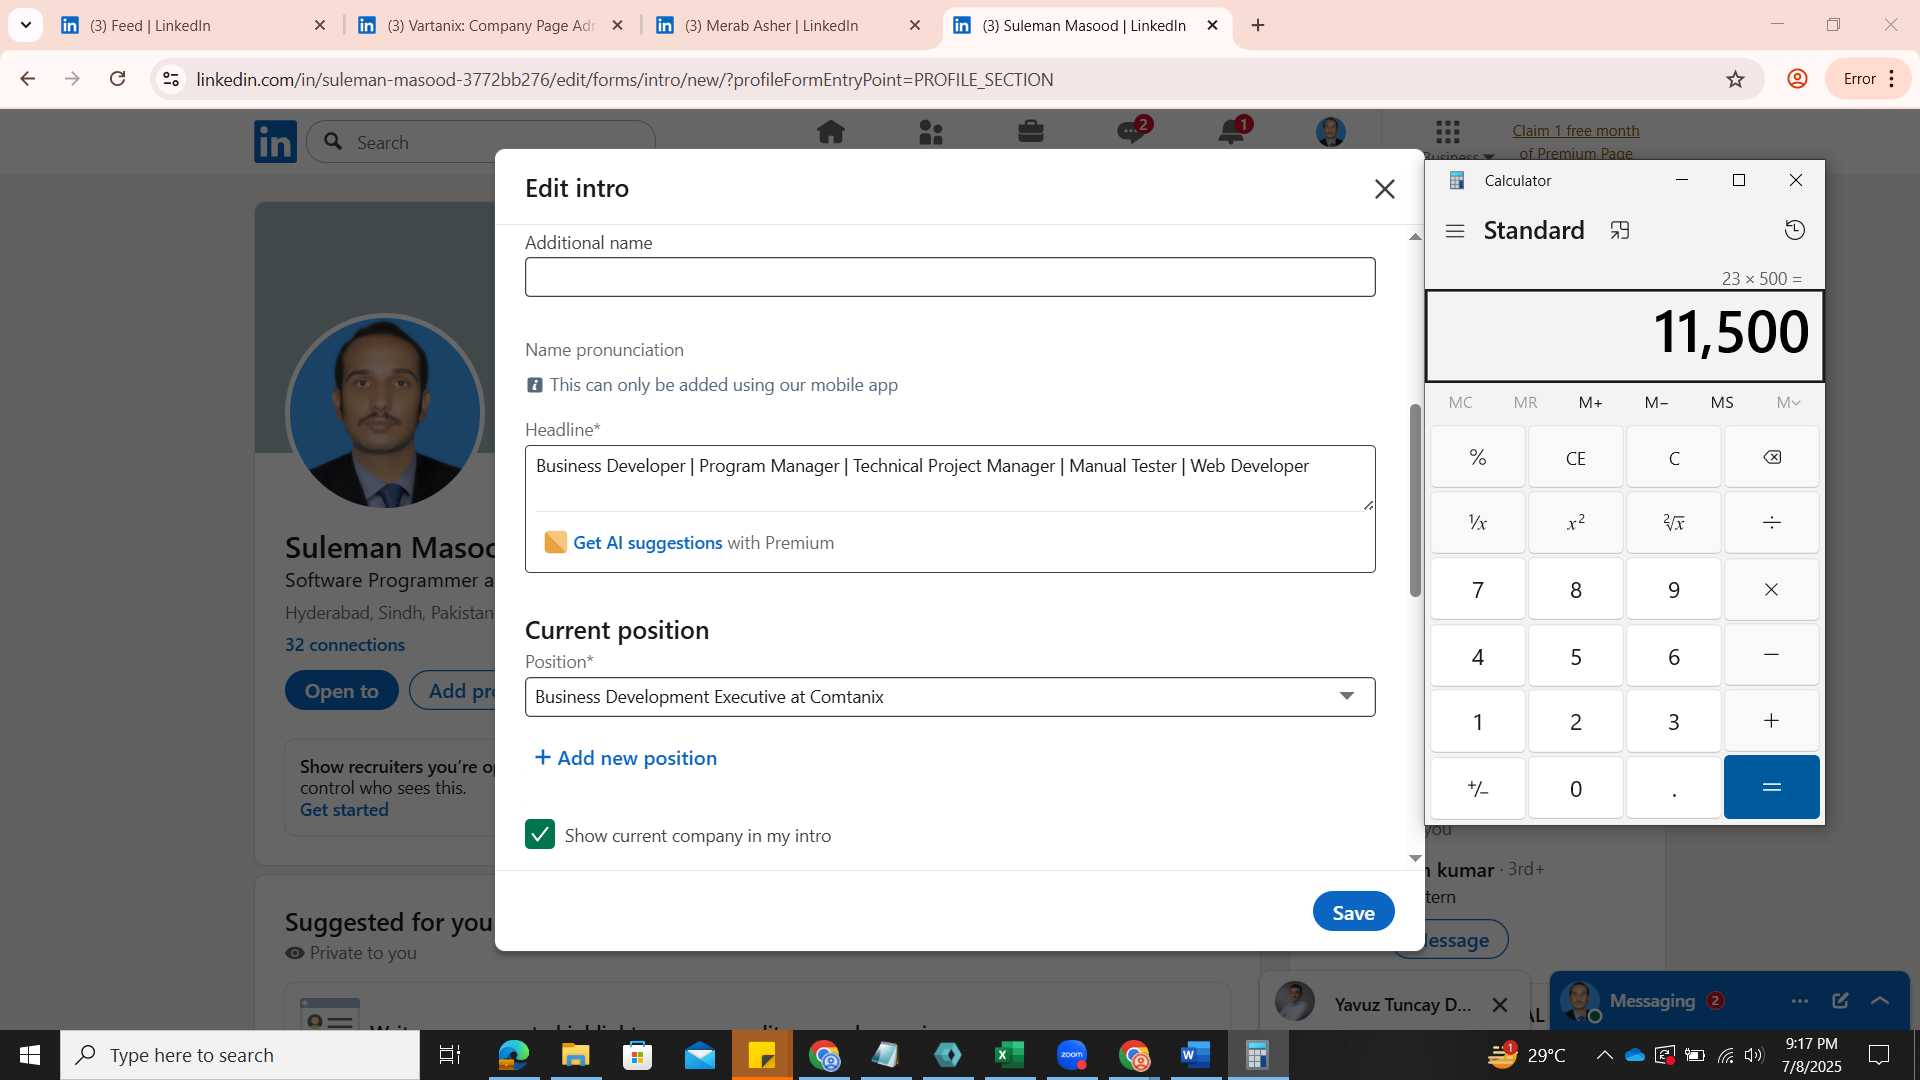Open the Me profile avatar in navbar
Image resolution: width=1920 pixels, height=1080 pixels.
[x=1330, y=132]
